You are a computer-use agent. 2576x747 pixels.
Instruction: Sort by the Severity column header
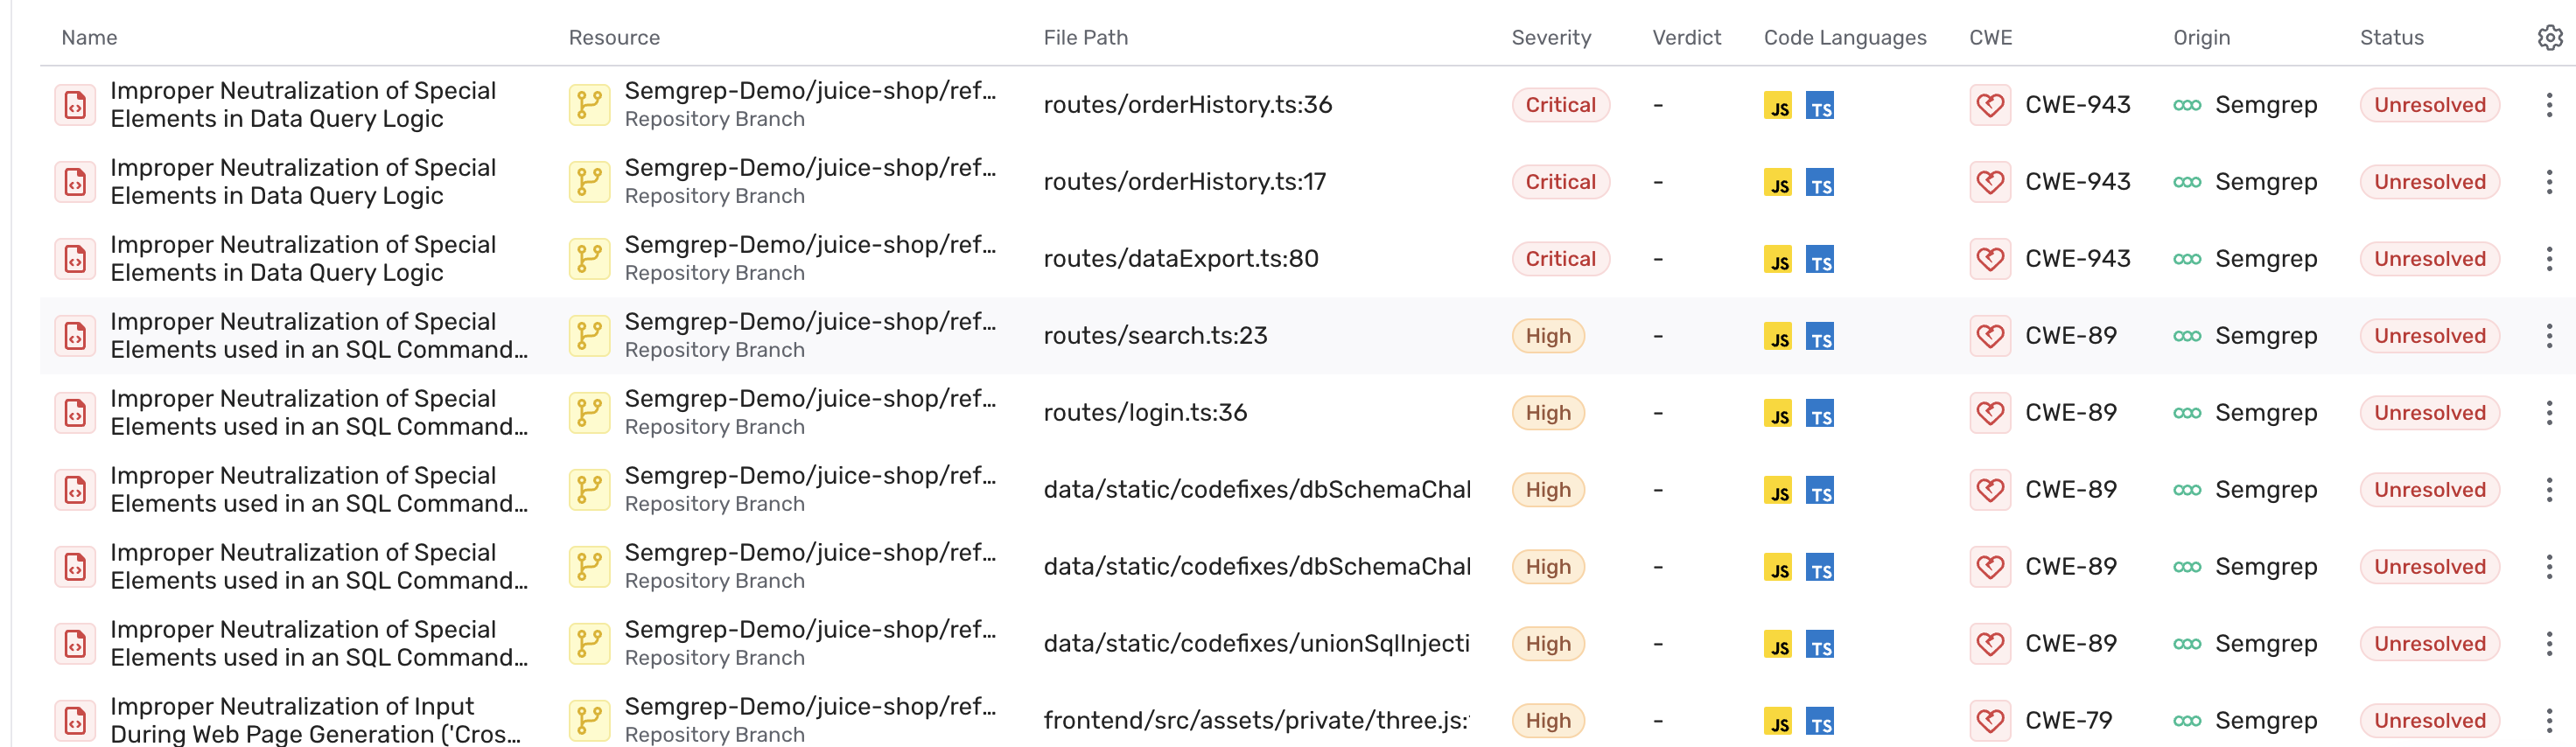click(x=1550, y=38)
